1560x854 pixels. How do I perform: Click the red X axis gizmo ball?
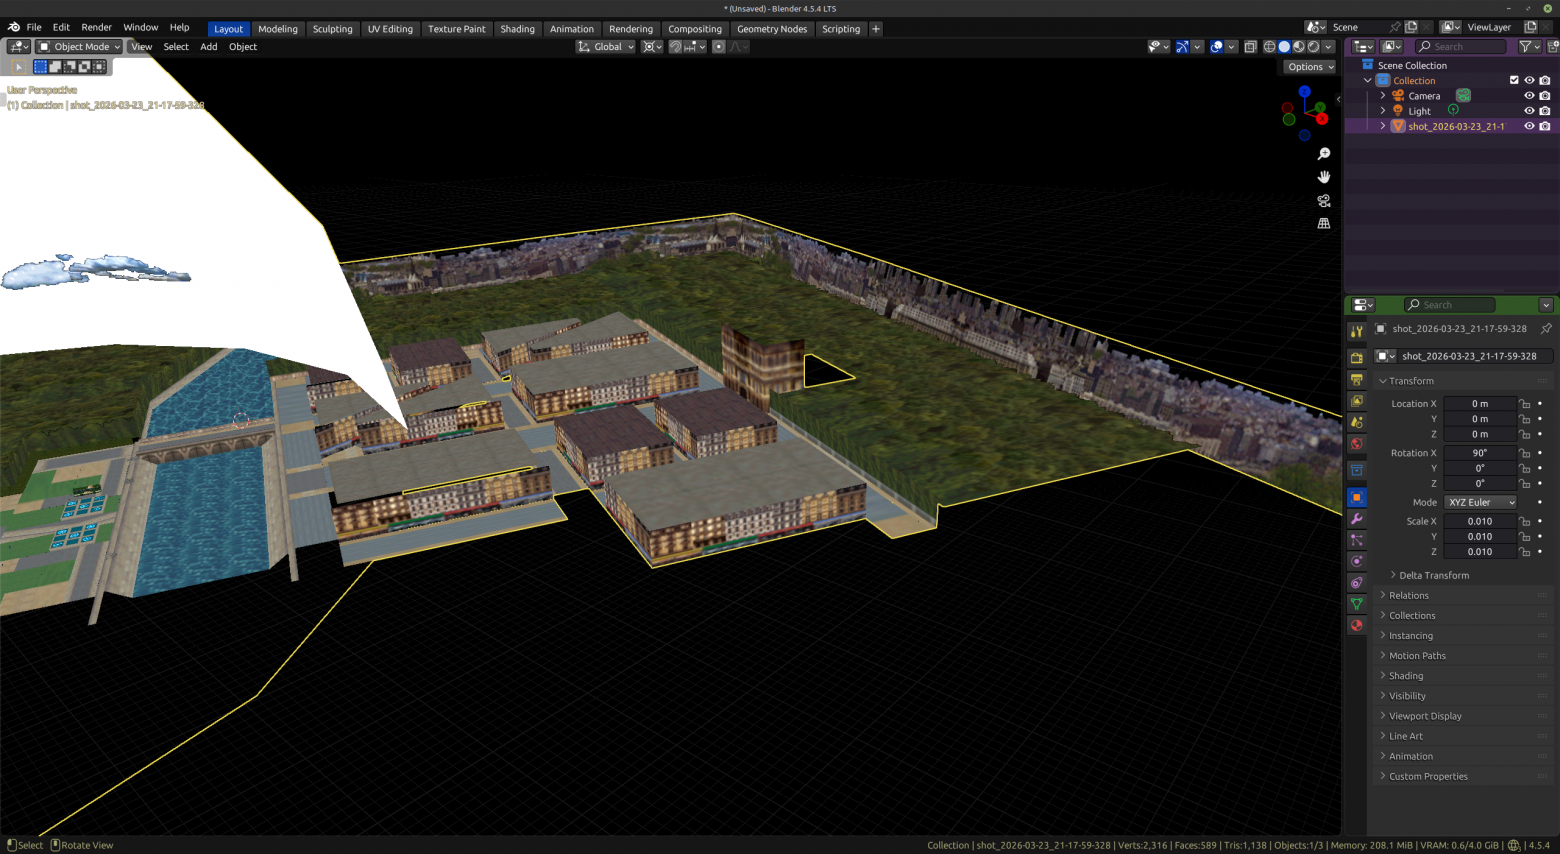(x=1322, y=119)
